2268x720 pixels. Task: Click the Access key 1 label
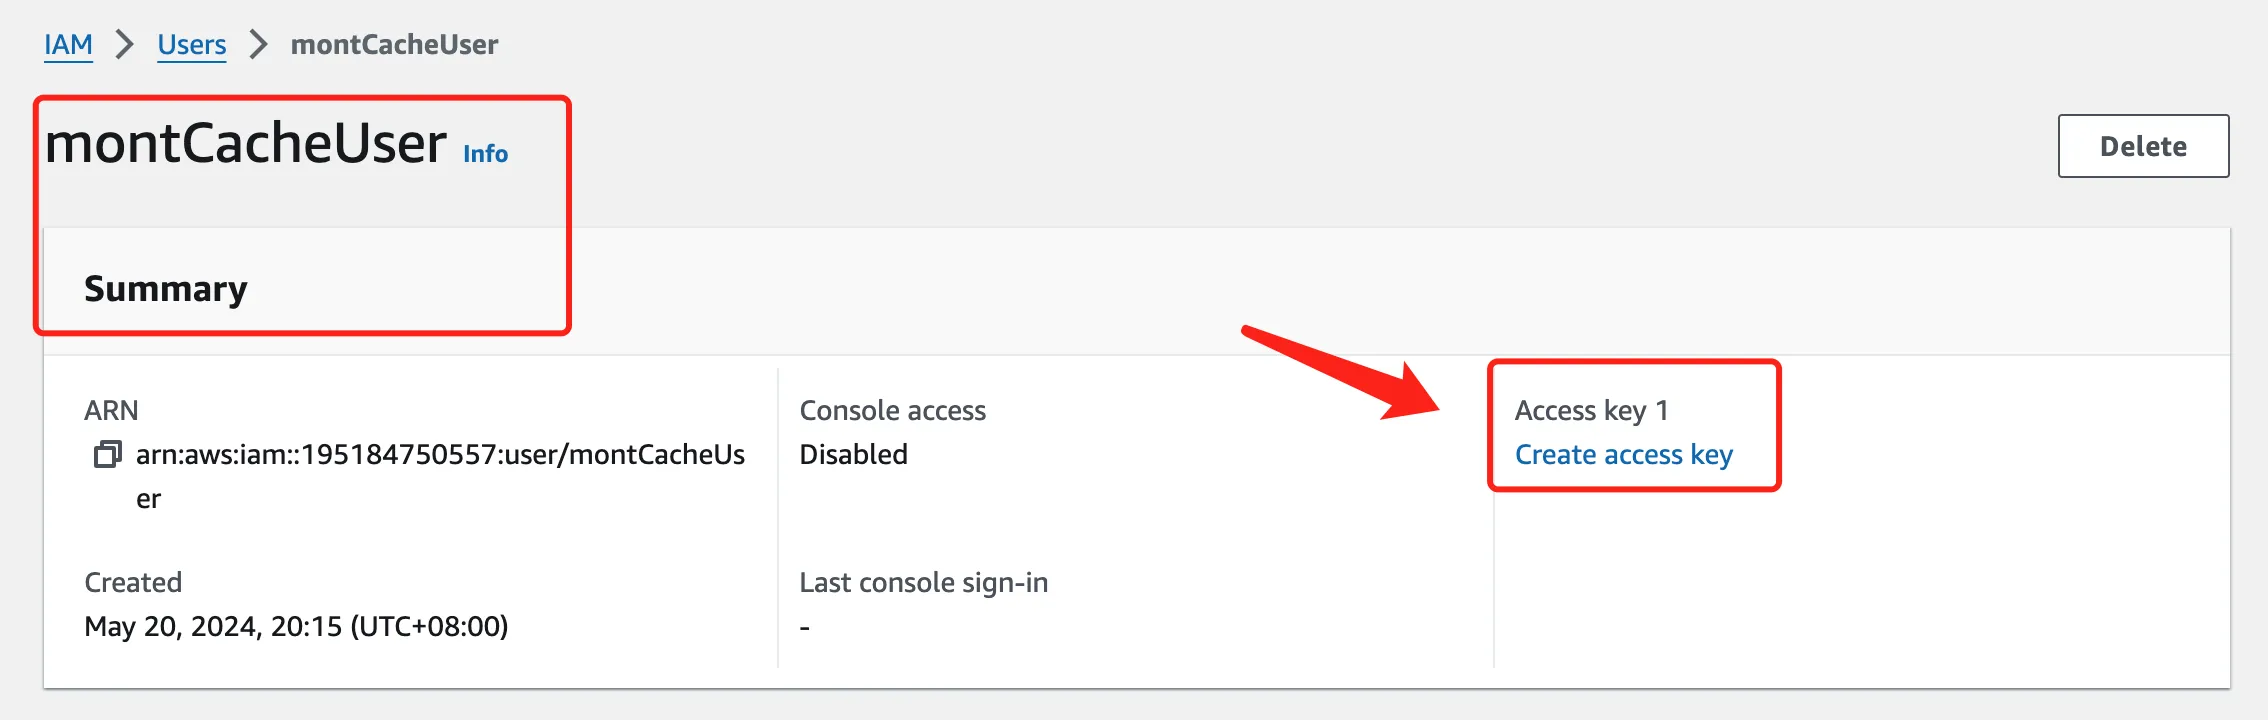[x=1591, y=411]
